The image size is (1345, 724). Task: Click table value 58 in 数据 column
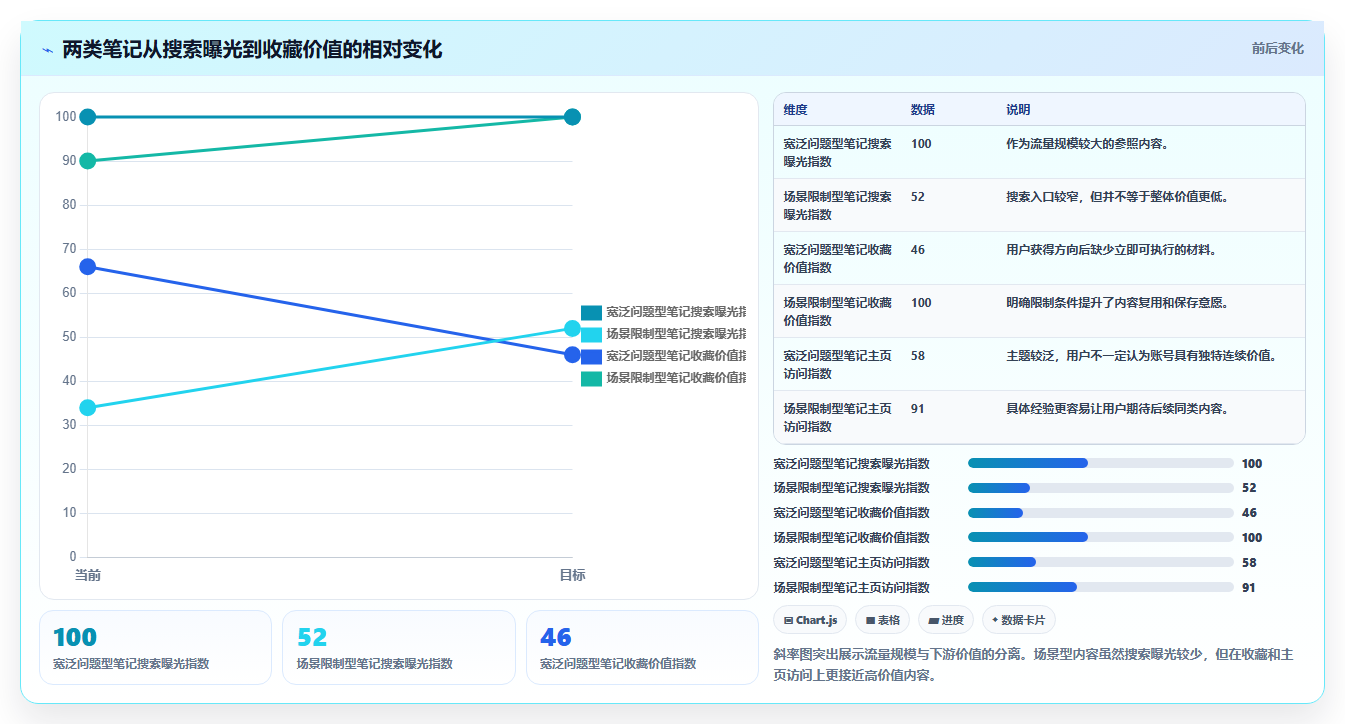point(918,356)
